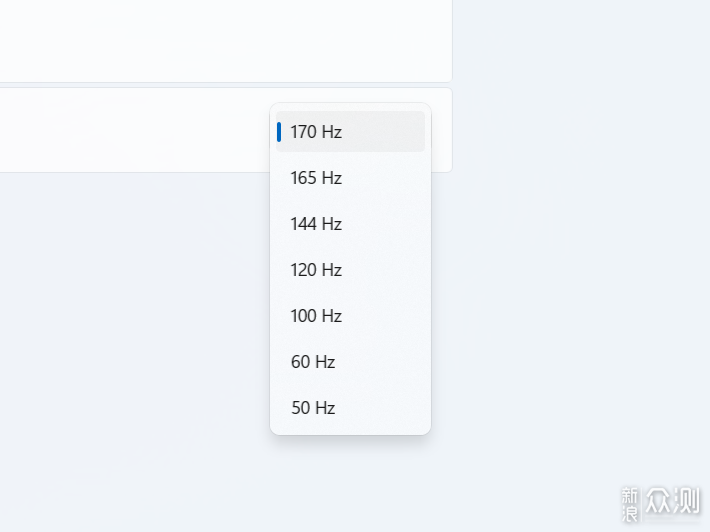
Task: Lower the rate to the lowest listed value, 50 Hz
Action: (350, 407)
